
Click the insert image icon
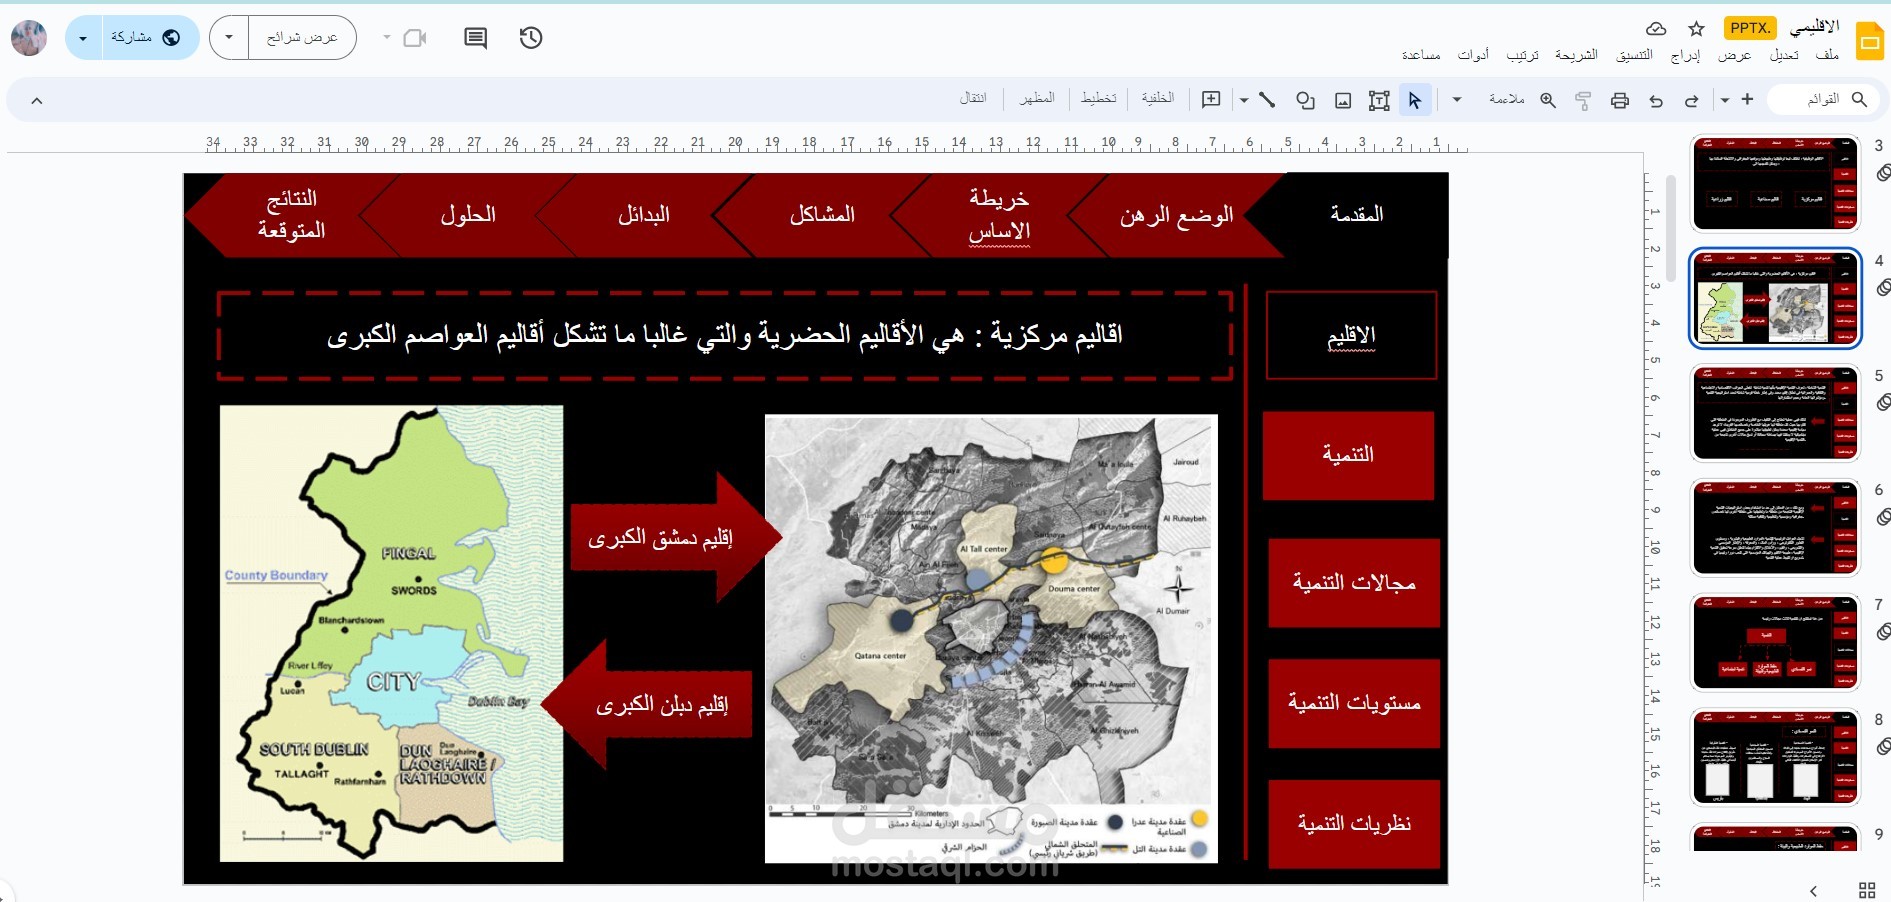(1343, 100)
